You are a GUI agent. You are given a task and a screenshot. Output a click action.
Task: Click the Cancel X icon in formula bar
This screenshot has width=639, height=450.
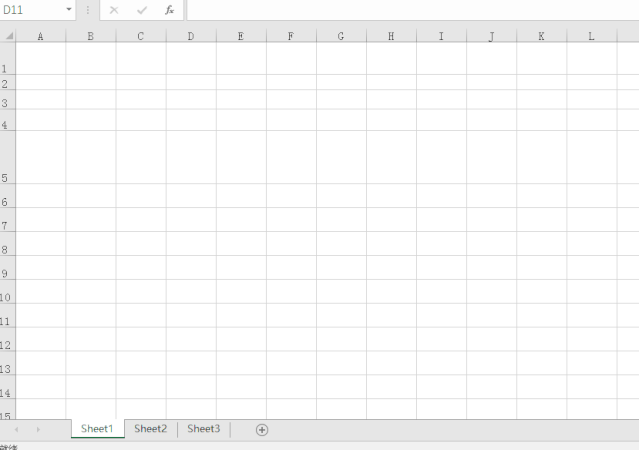(x=114, y=10)
